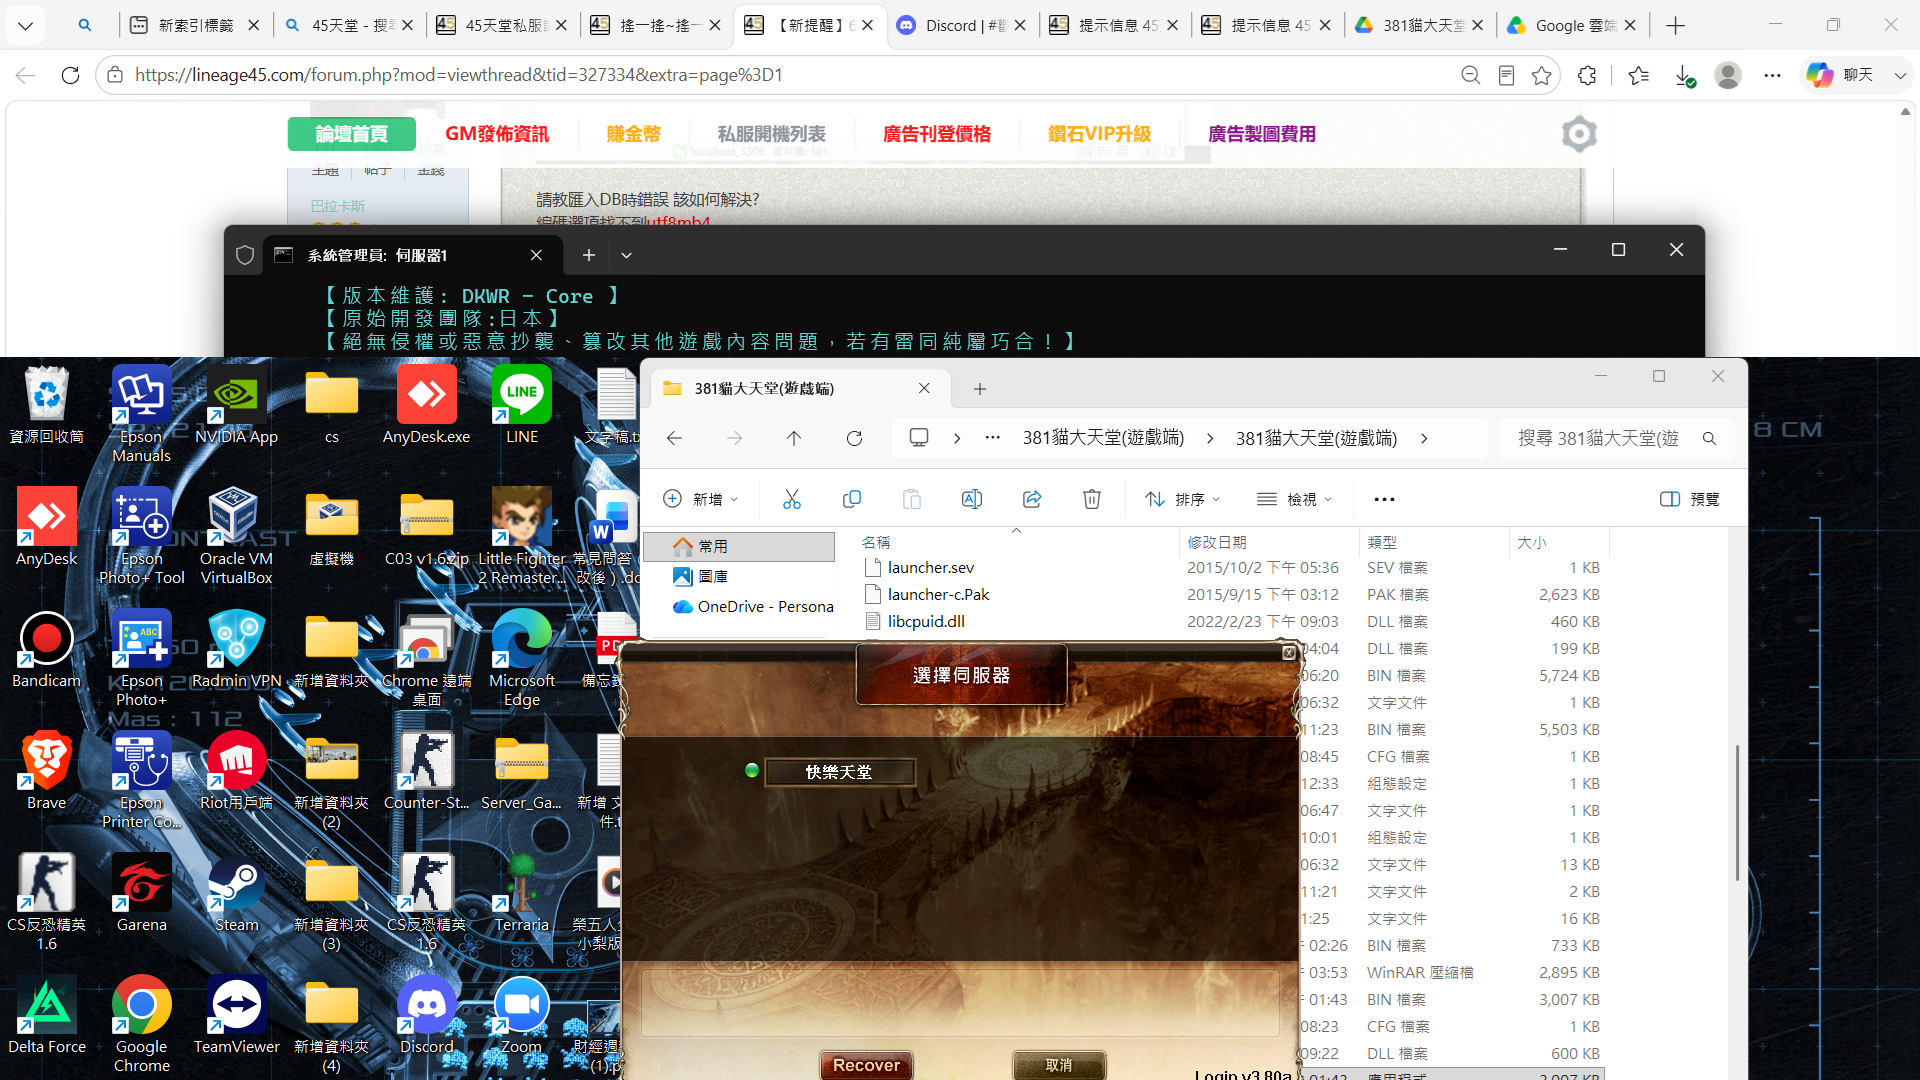The image size is (1920, 1080).
Task: Refresh the File Explorer folder view
Action: (x=854, y=438)
